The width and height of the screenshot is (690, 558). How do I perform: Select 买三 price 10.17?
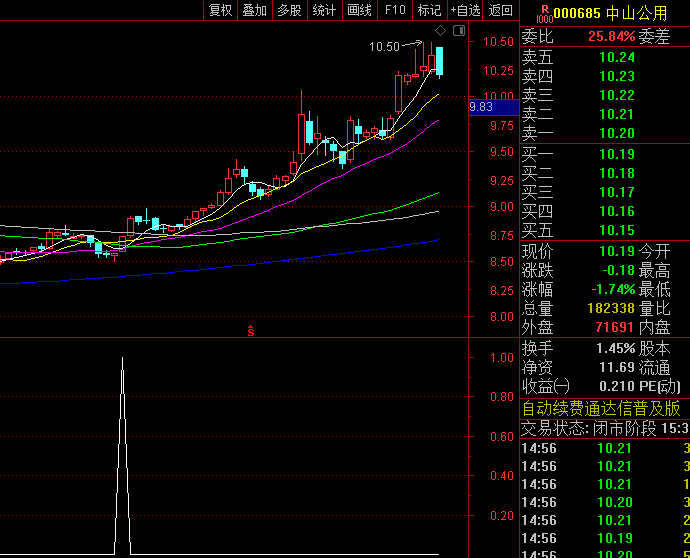(x=617, y=192)
